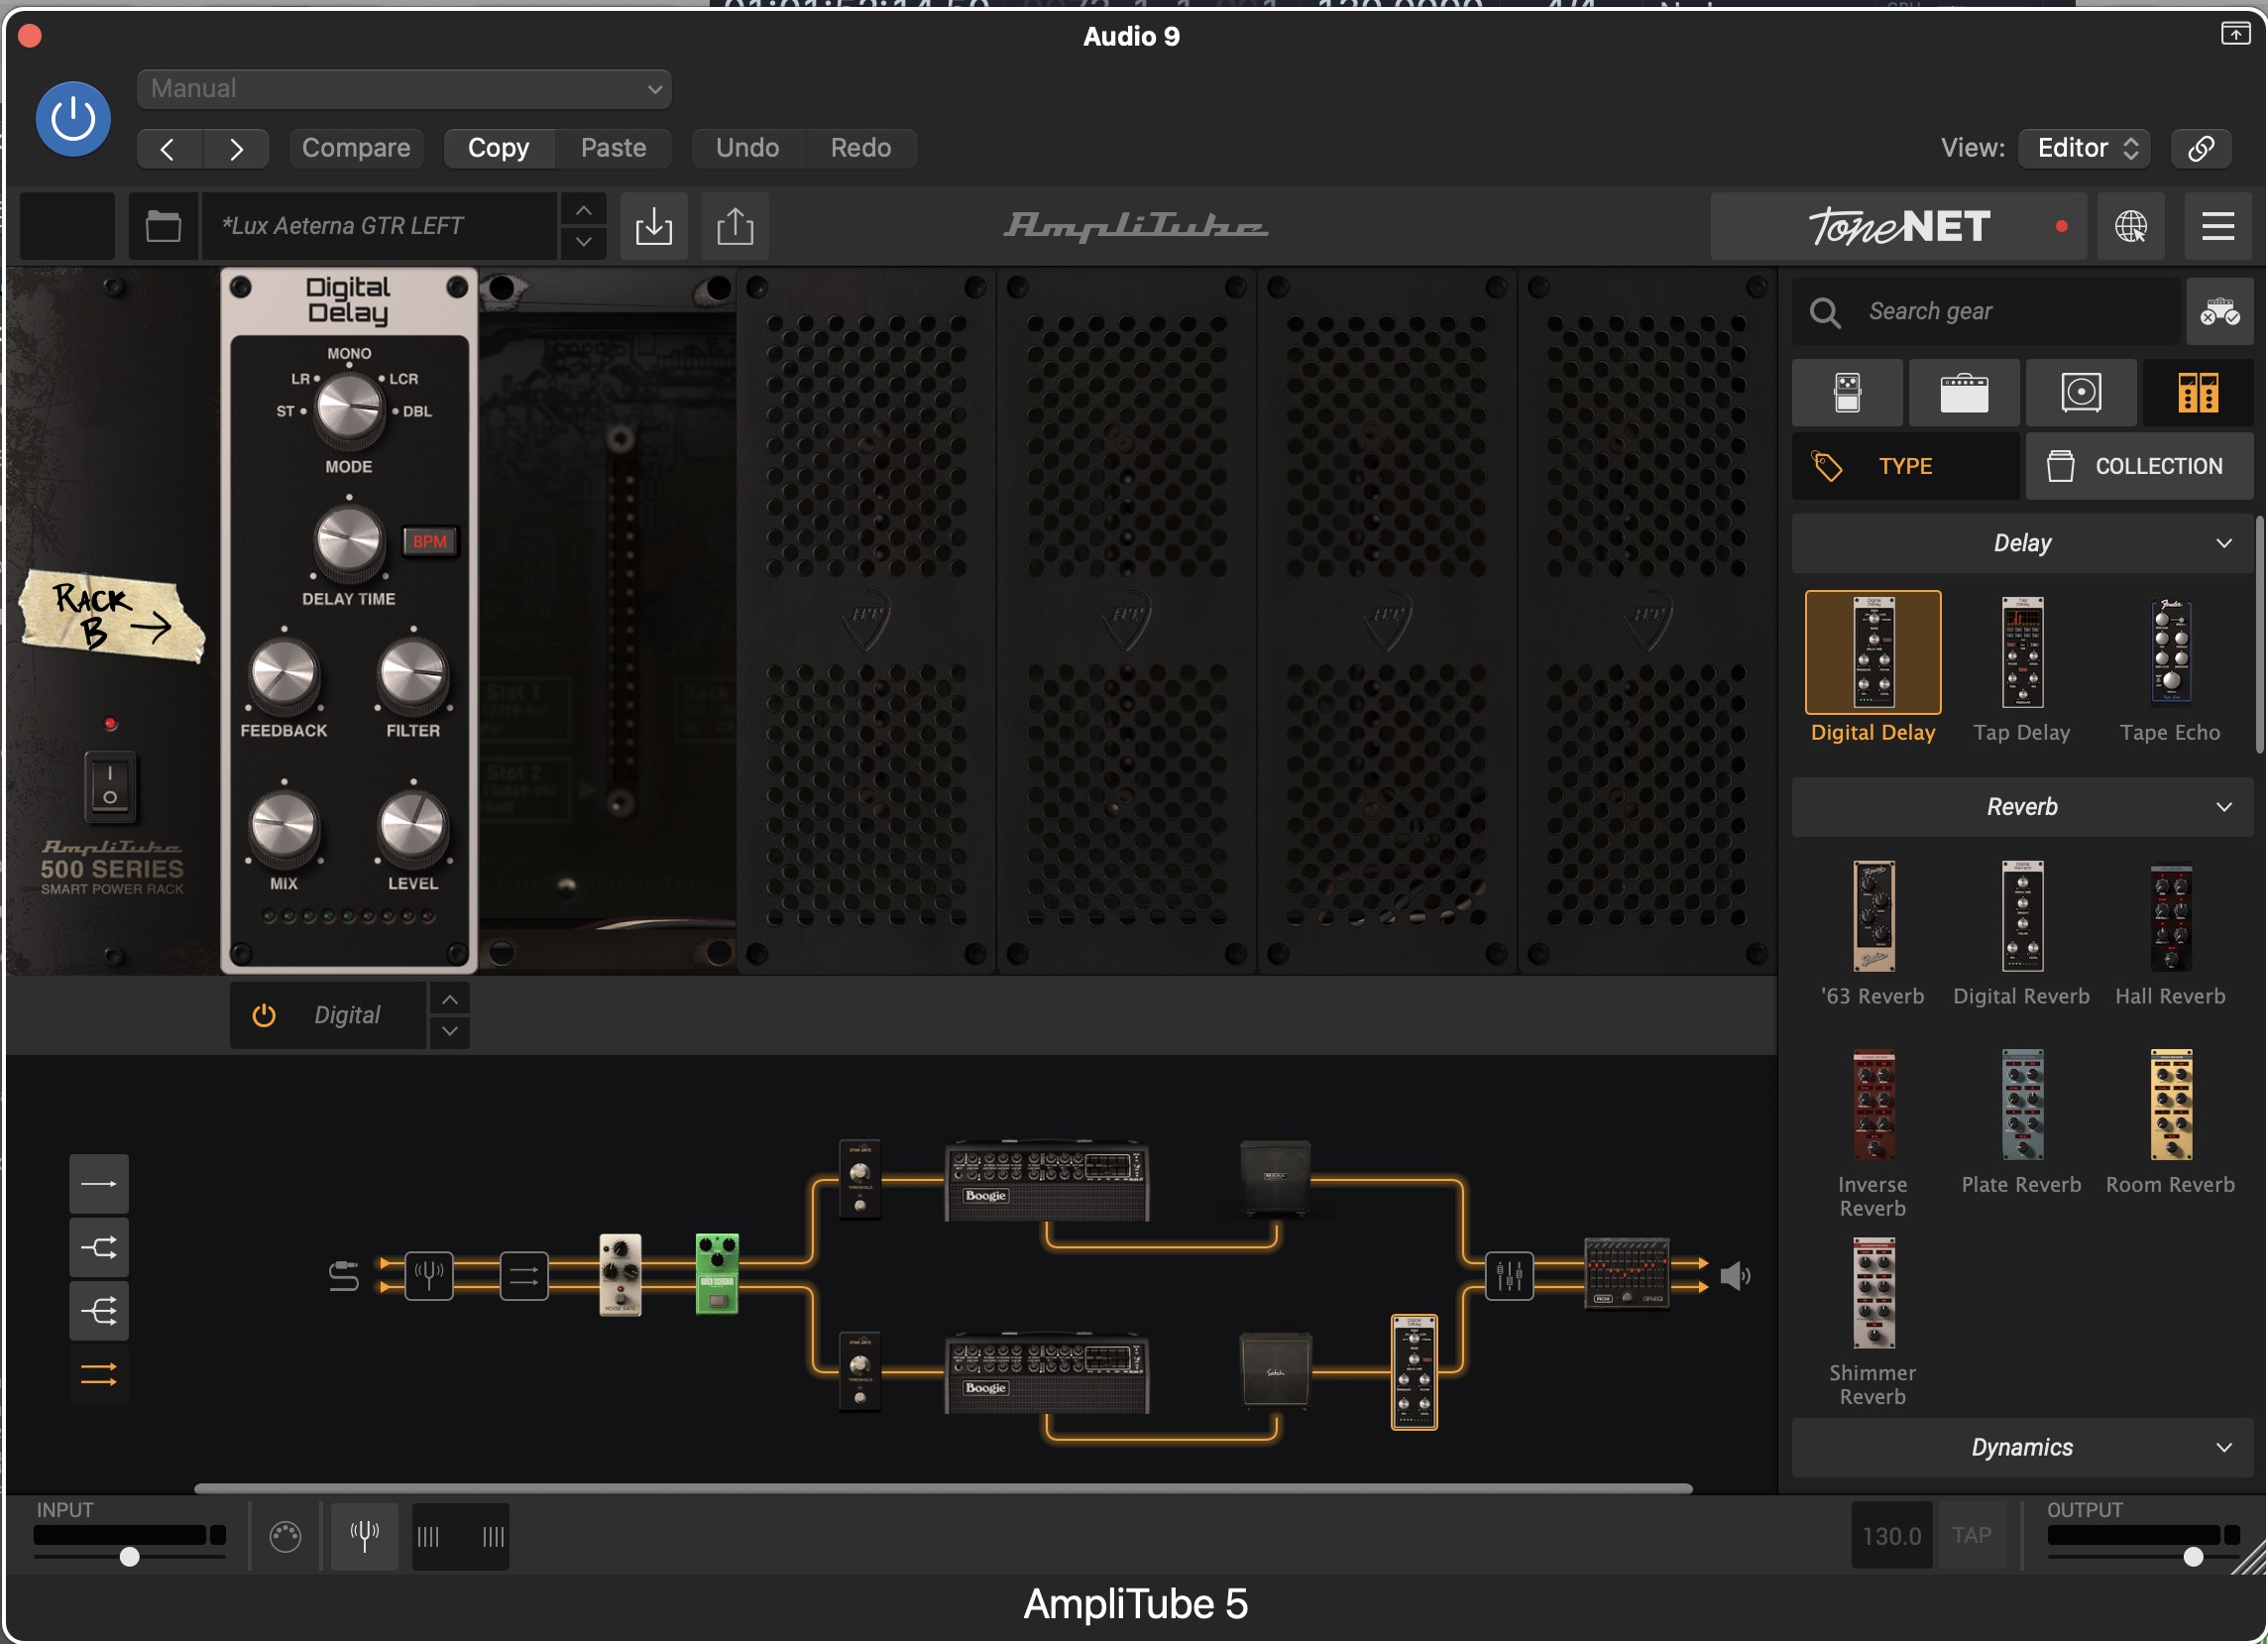
Task: Select the stomp pedal gear category
Action: [1848, 393]
